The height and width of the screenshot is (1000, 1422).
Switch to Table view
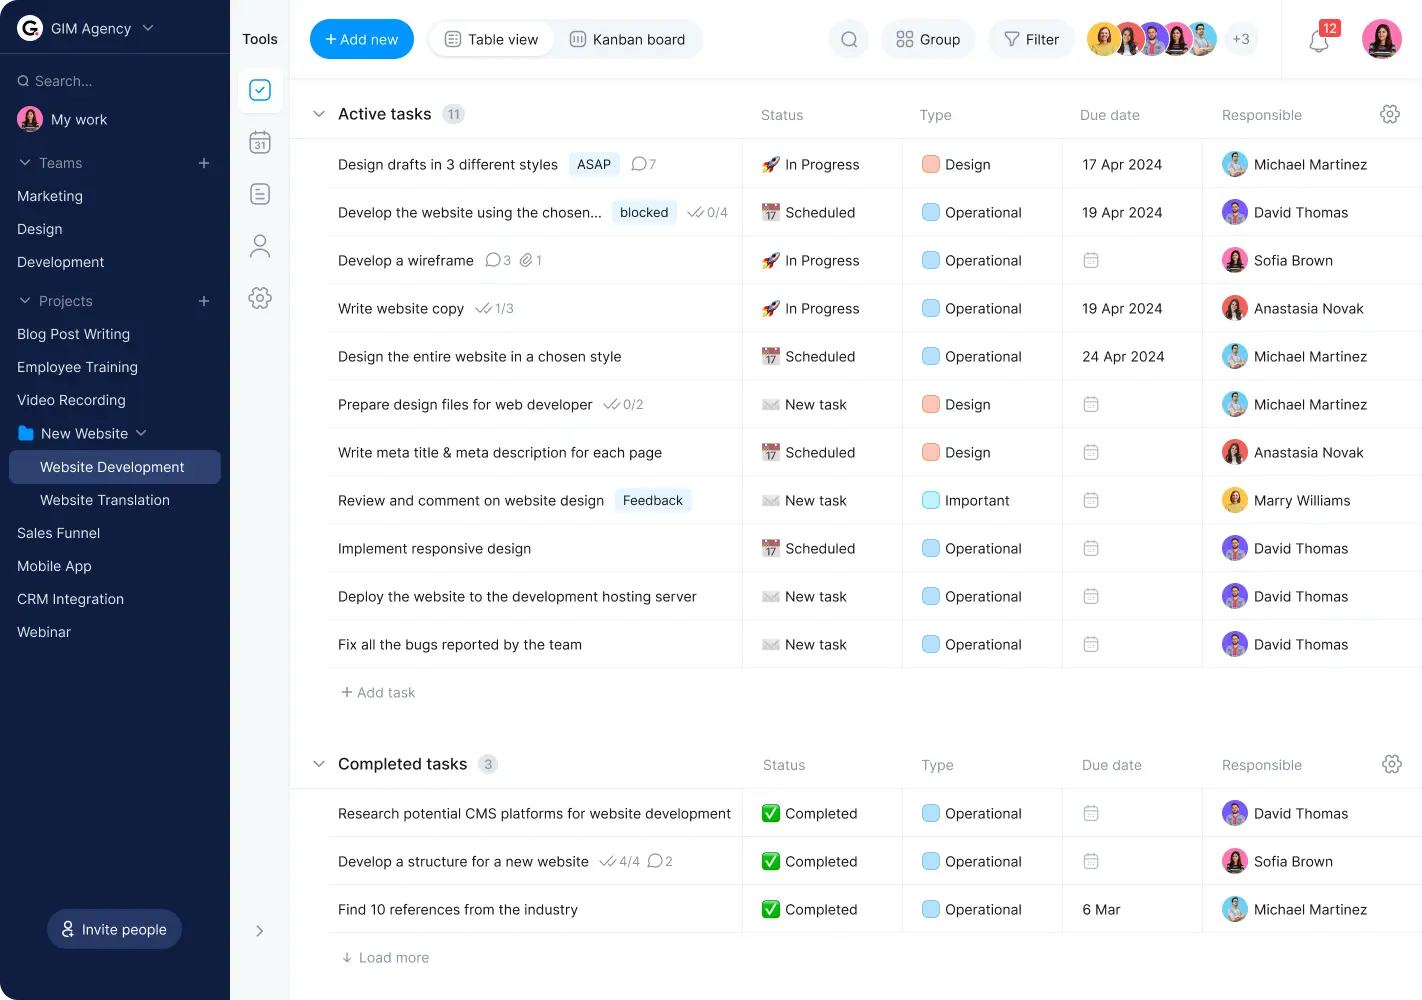point(492,39)
